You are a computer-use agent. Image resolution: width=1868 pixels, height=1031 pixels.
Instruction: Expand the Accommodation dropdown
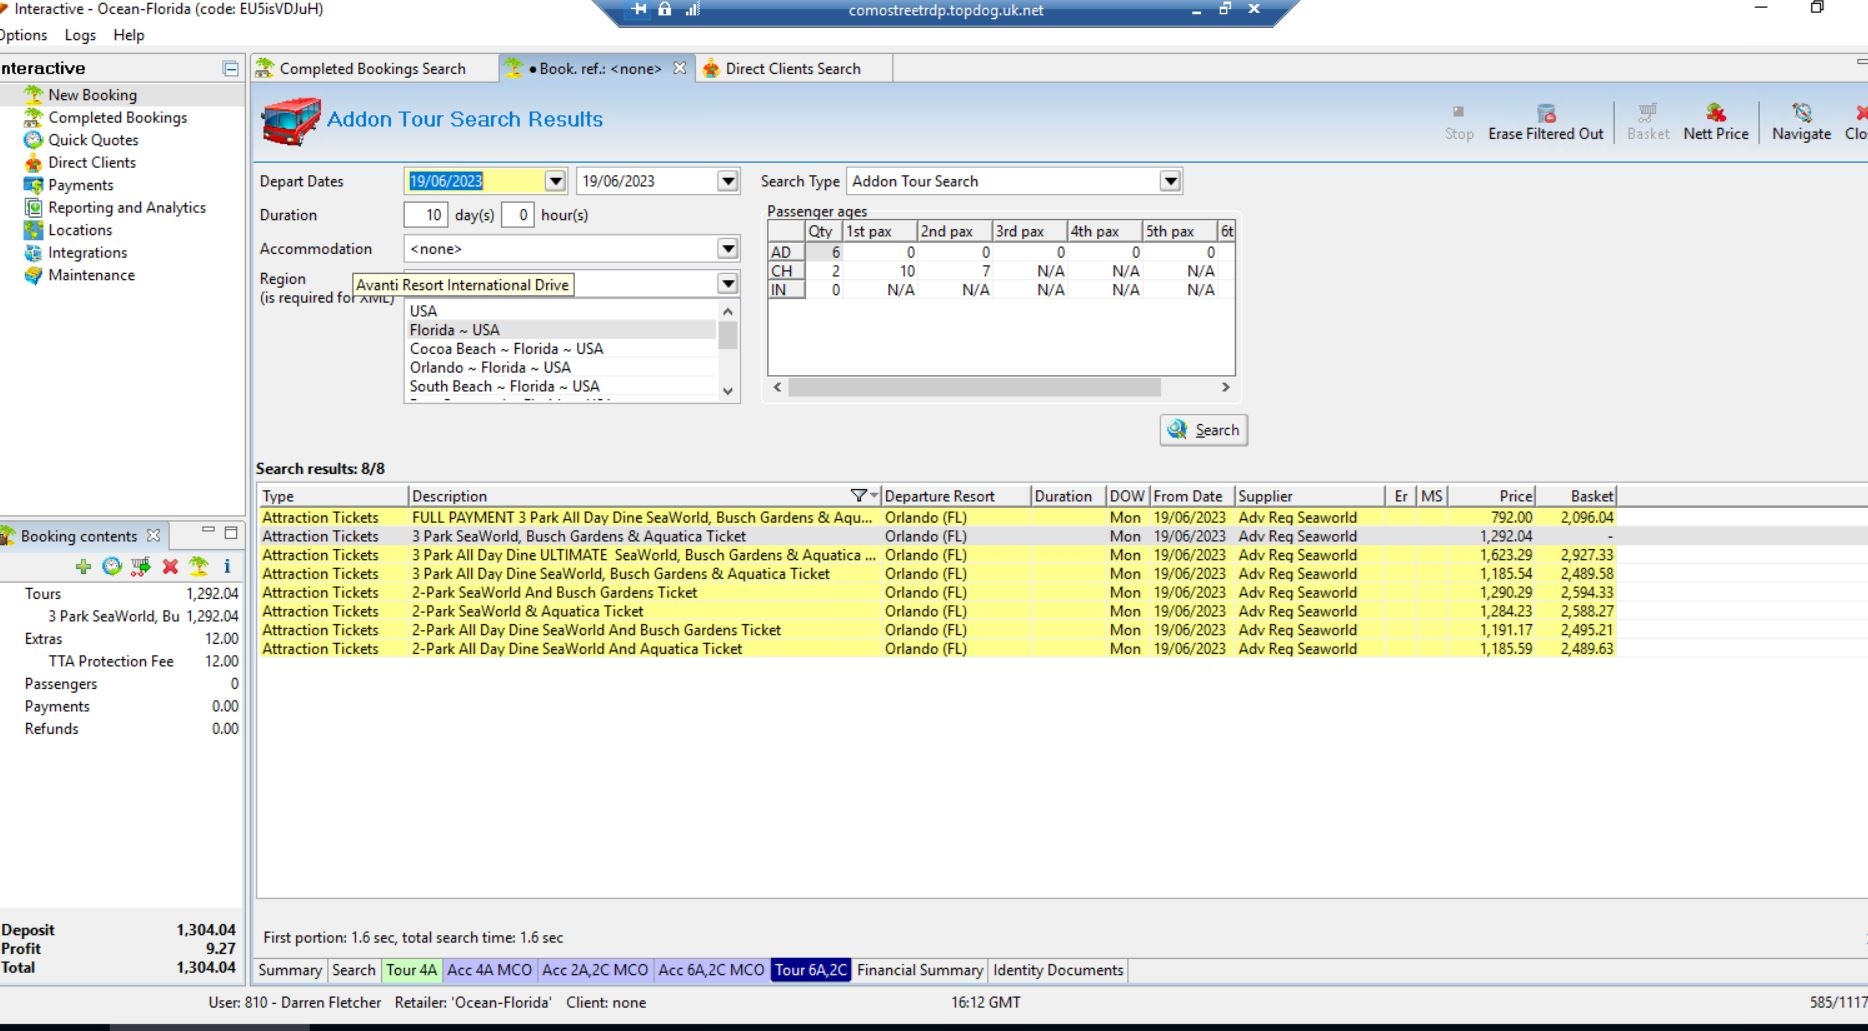[x=728, y=249]
